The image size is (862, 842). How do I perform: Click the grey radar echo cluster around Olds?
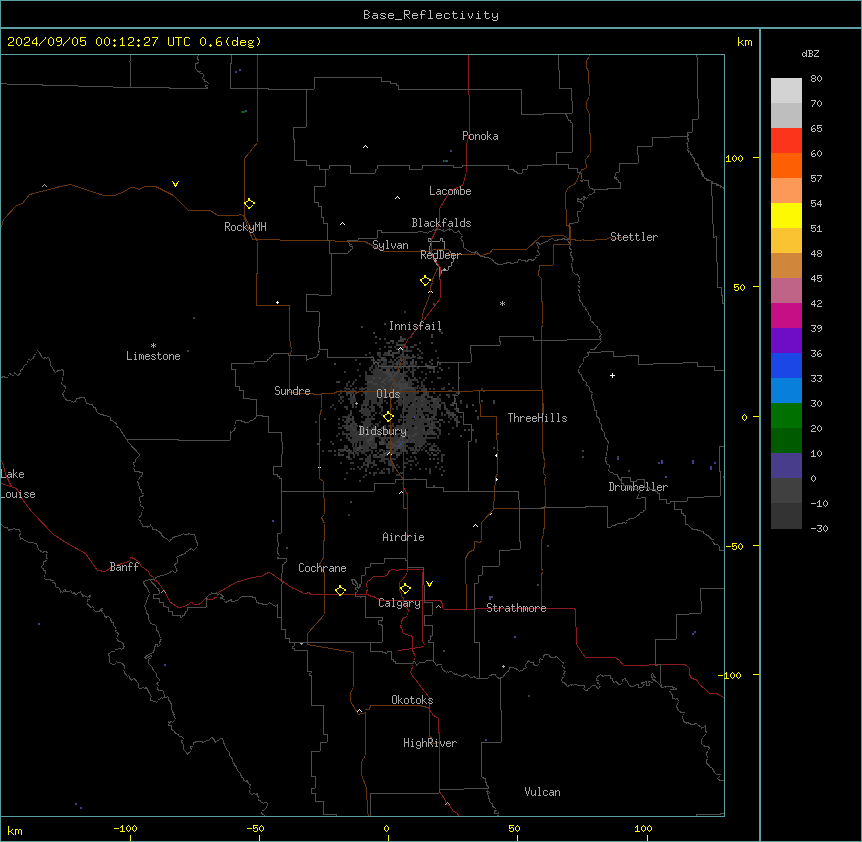coord(397,409)
